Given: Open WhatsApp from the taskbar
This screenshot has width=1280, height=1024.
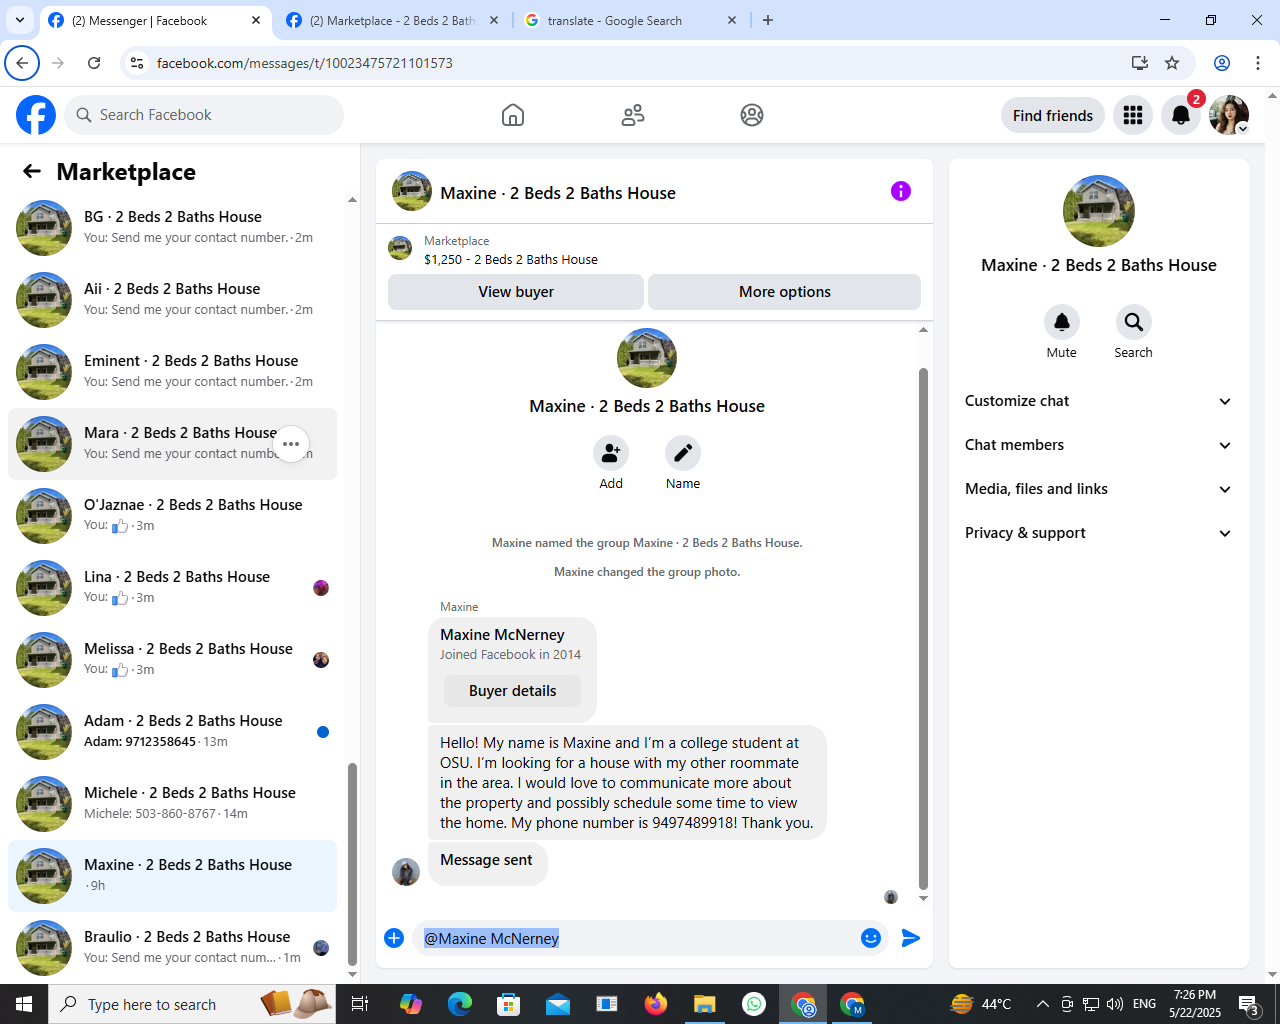Looking at the screenshot, I should [754, 1004].
